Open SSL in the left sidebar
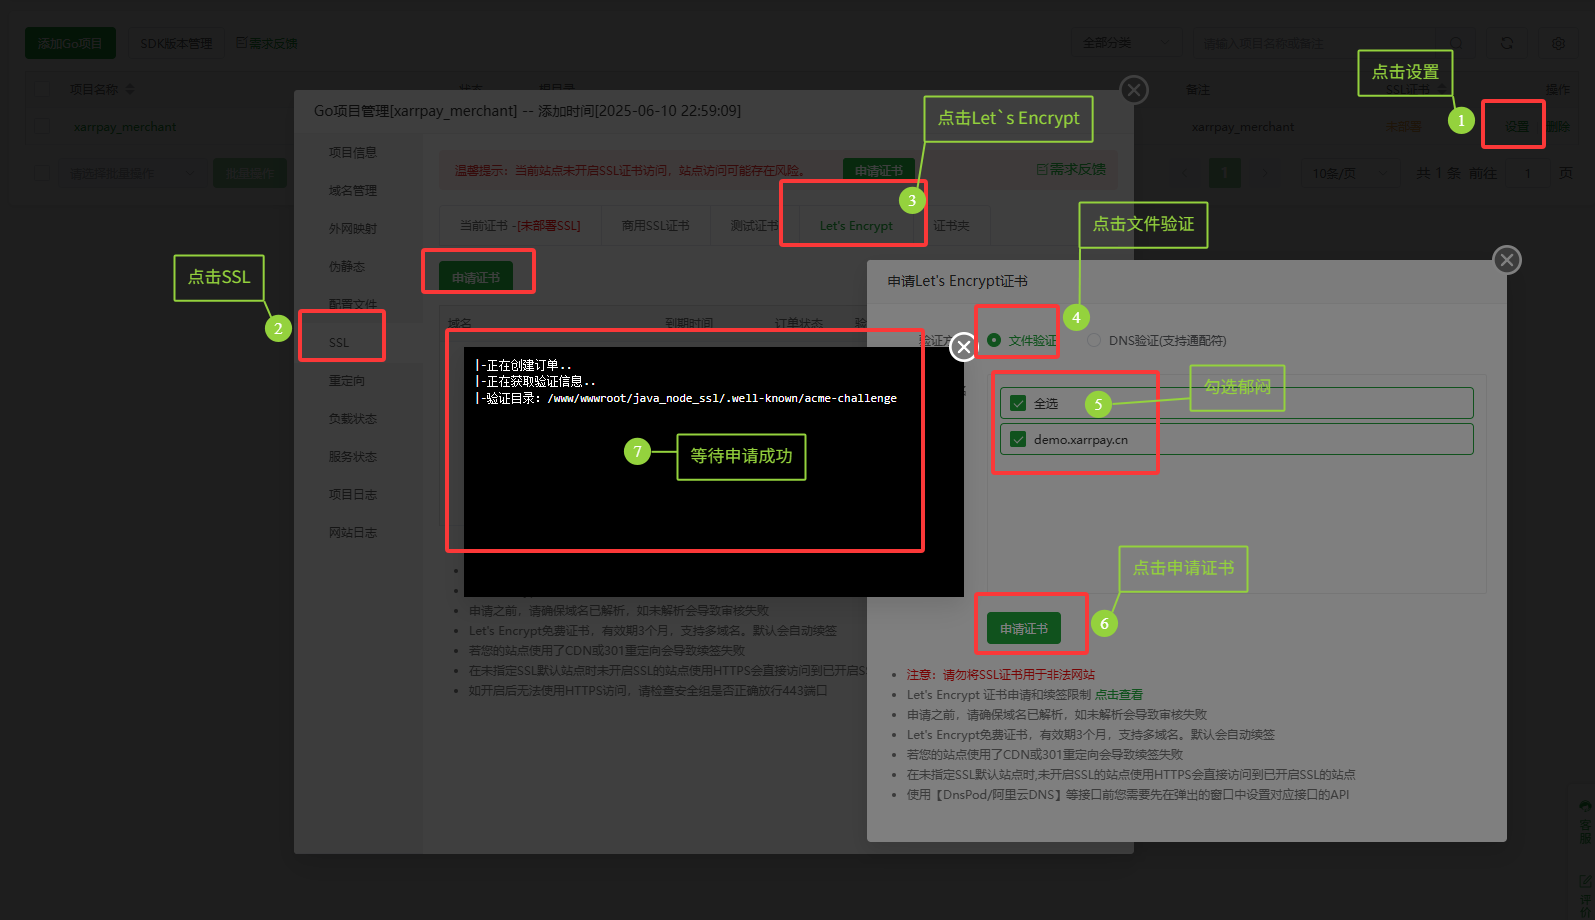 [x=339, y=342]
